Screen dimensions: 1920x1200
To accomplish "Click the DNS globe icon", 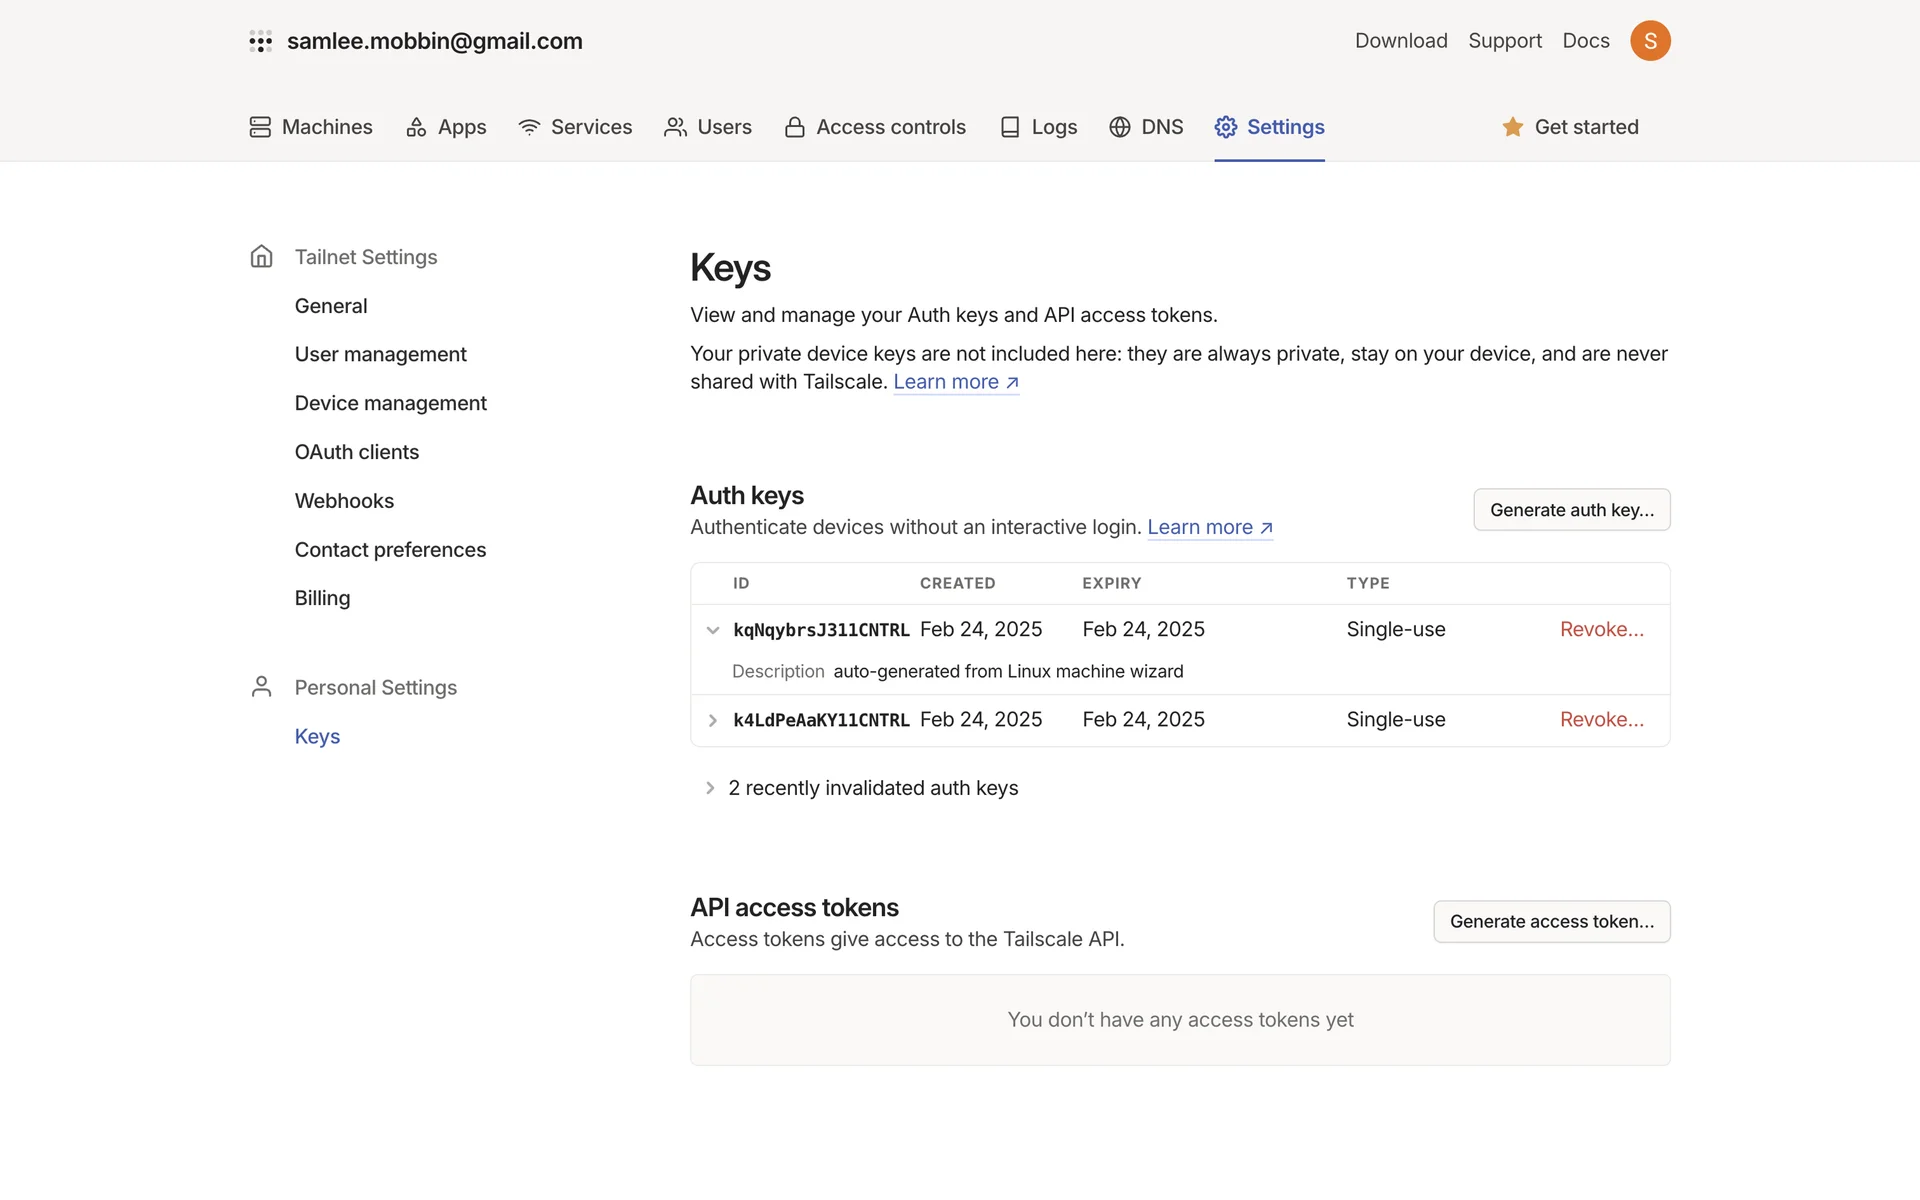I will [x=1120, y=127].
